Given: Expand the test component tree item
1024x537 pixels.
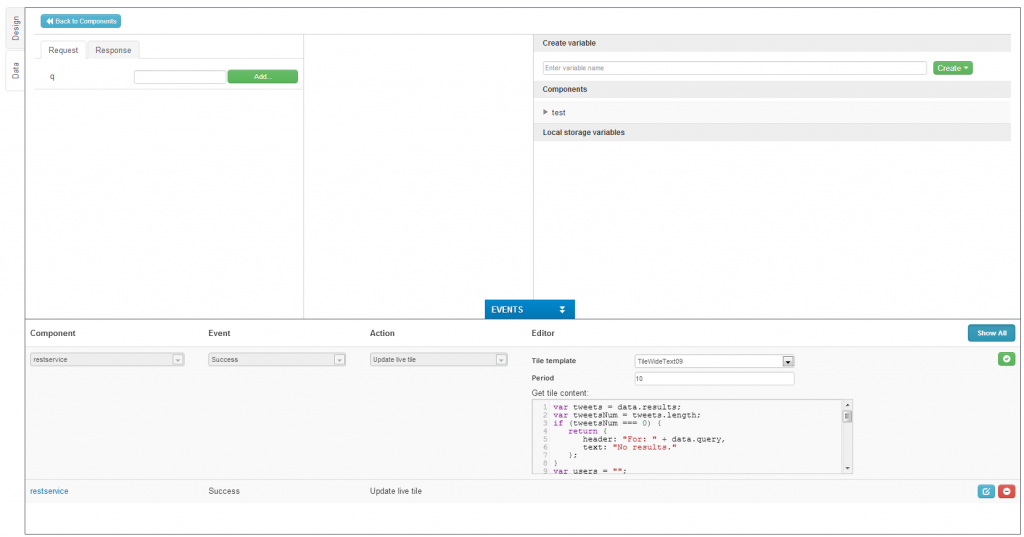Looking at the screenshot, I should pos(546,112).
